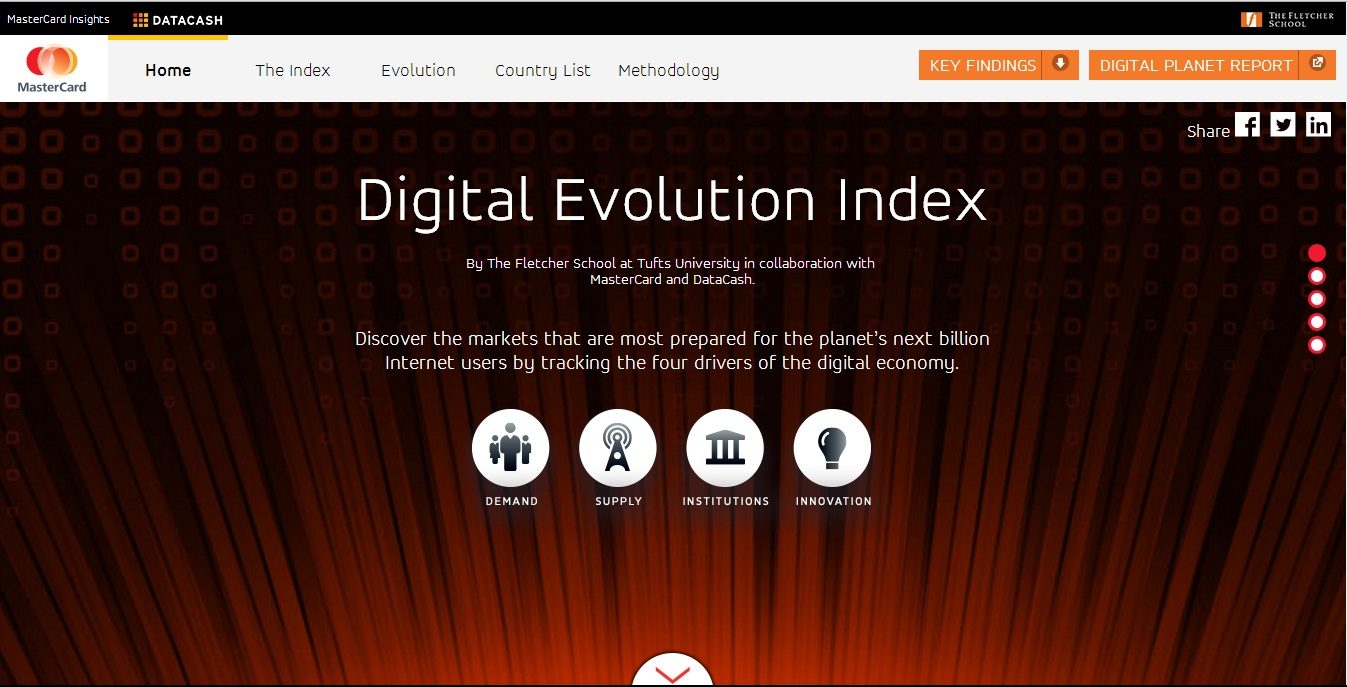1347x687 pixels.
Task: Select the Institutions building icon
Action: click(x=725, y=448)
